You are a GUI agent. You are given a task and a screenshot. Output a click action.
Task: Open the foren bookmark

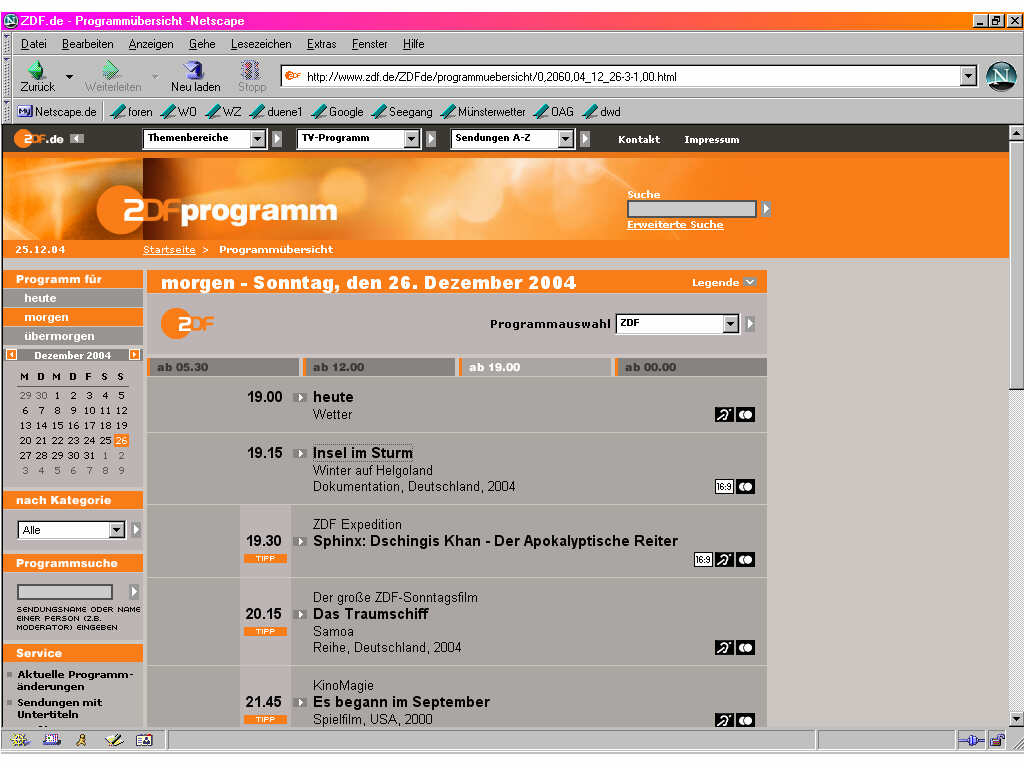click(x=131, y=112)
